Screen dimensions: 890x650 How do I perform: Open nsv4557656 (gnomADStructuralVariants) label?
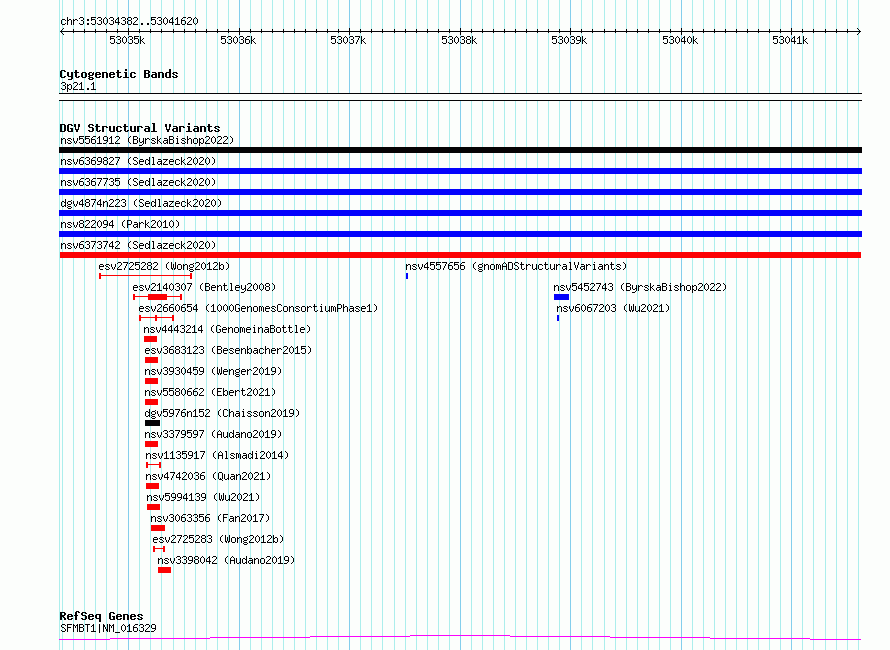pyautogui.click(x=516, y=266)
